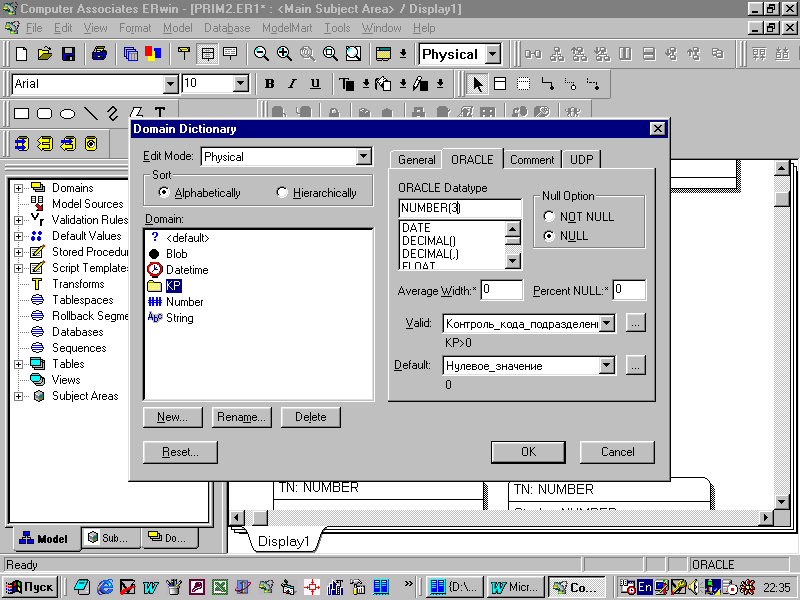Switch to the Comment tab

(x=532, y=160)
